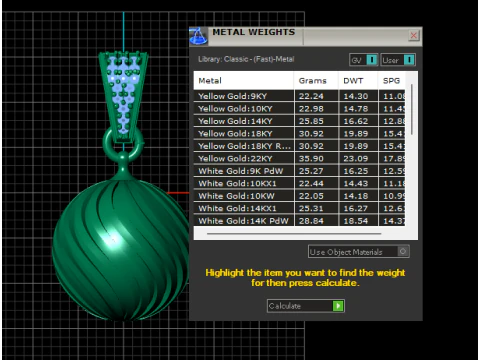Screen dimensions: 480x360
Task: Click the 23.09 DWT value
Action: [356, 159]
